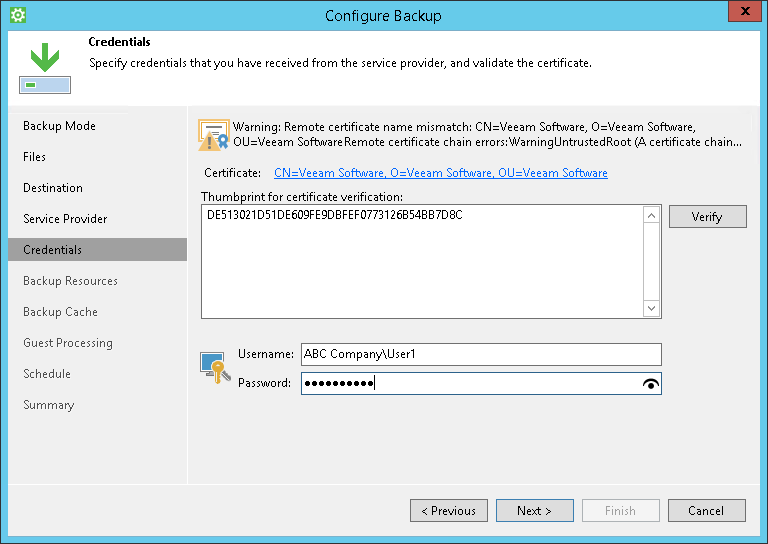Click the gear icon in the title bar
This screenshot has height=544, width=768.
[x=16, y=15]
